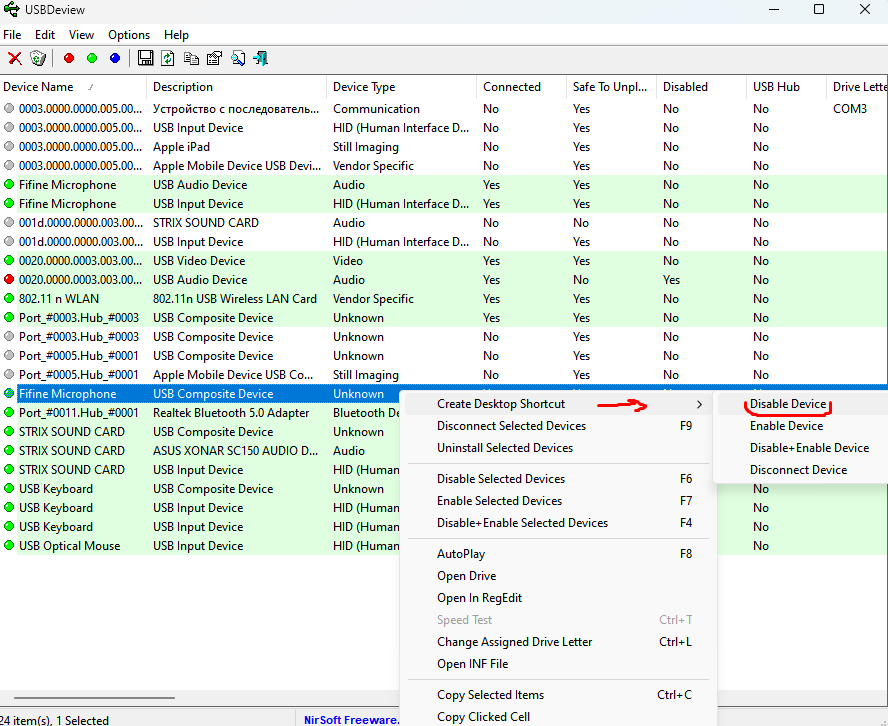Open the Edit menu
The width and height of the screenshot is (888, 726).
point(45,35)
